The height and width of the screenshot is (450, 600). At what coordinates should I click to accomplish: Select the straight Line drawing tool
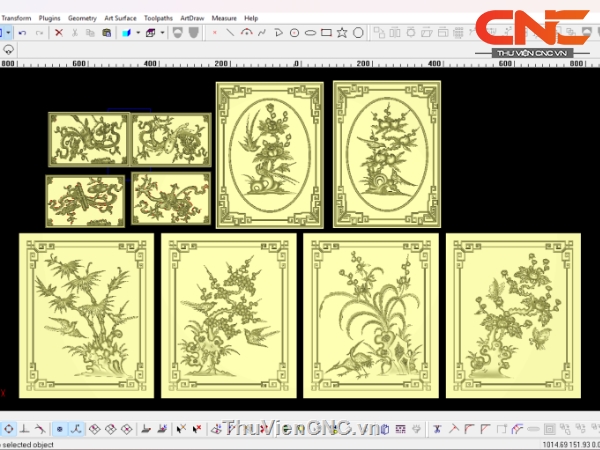[x=230, y=33]
